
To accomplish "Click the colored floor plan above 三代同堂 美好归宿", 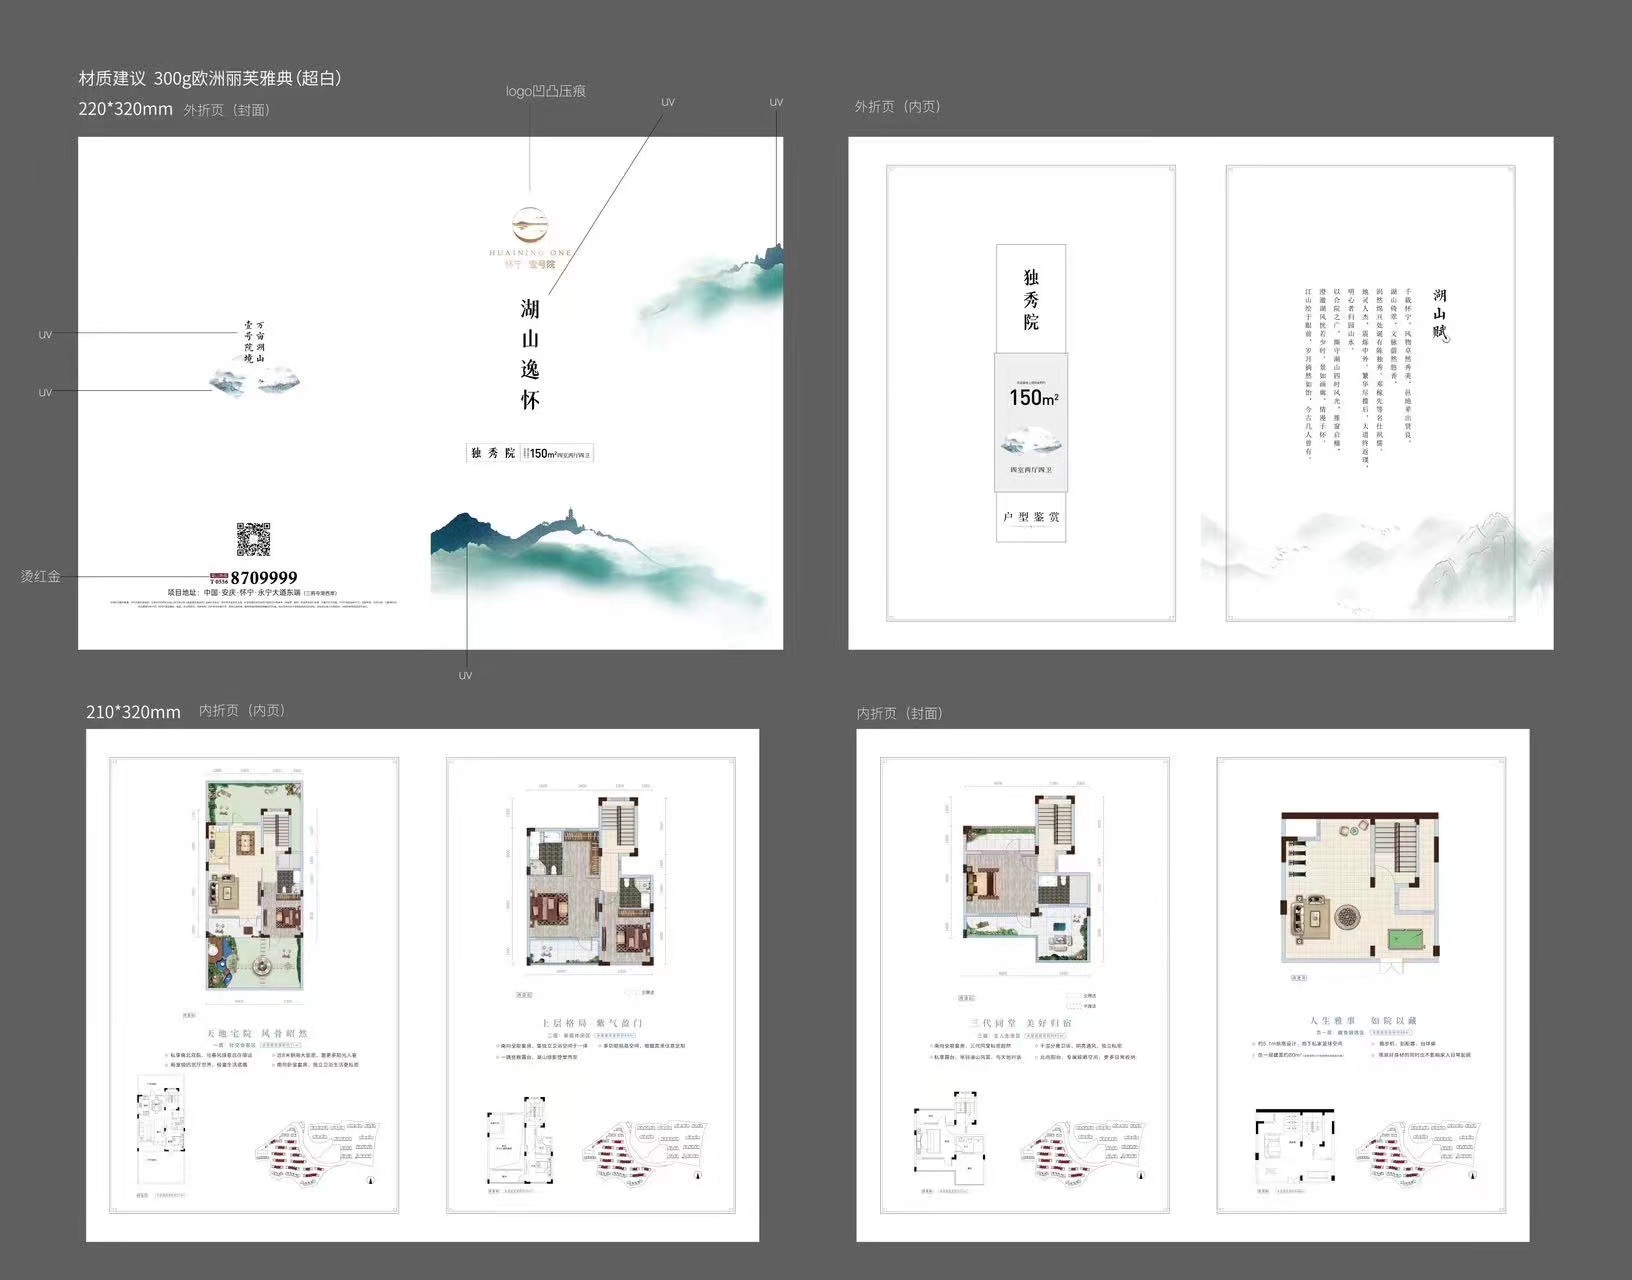I will 1028,880.
